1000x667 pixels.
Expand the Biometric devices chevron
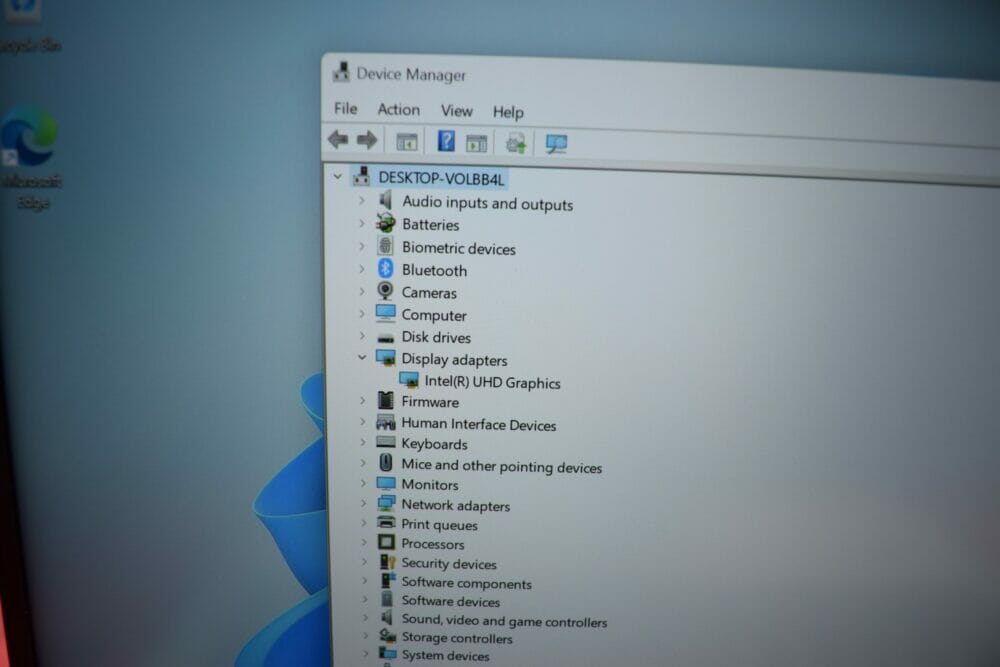pyautogui.click(x=362, y=246)
